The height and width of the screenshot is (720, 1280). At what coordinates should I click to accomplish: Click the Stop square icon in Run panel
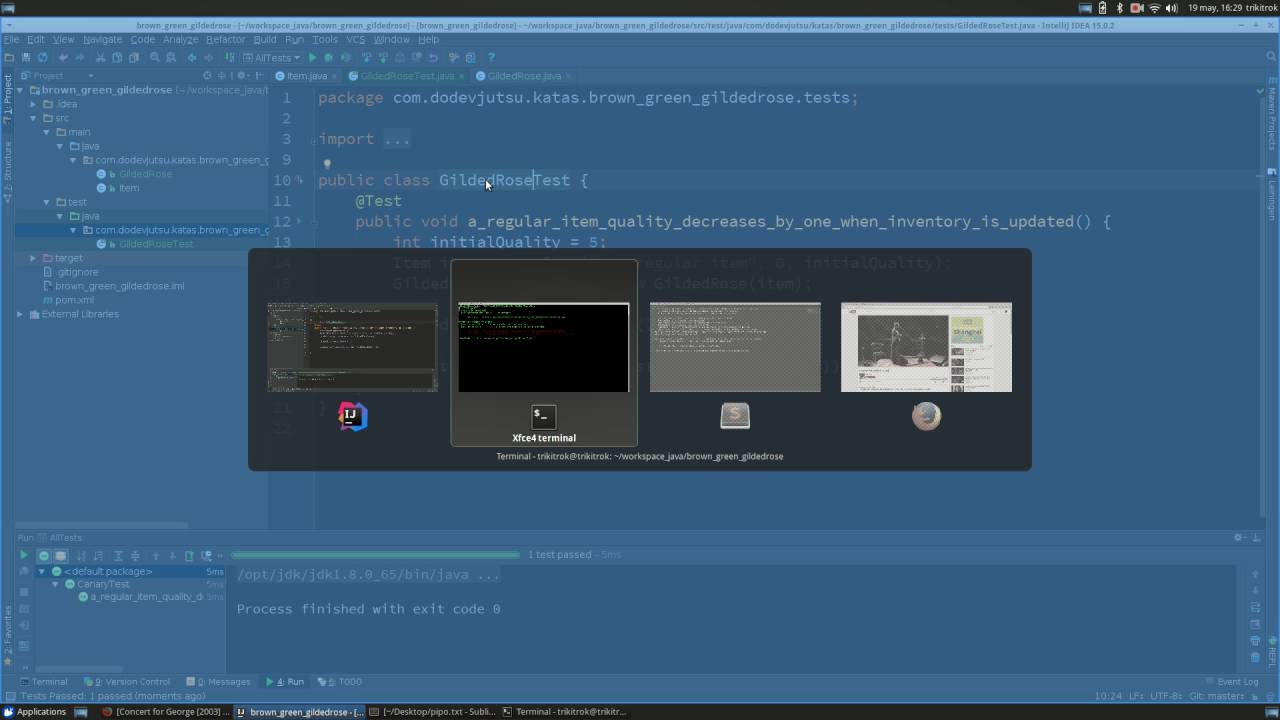click(24, 591)
